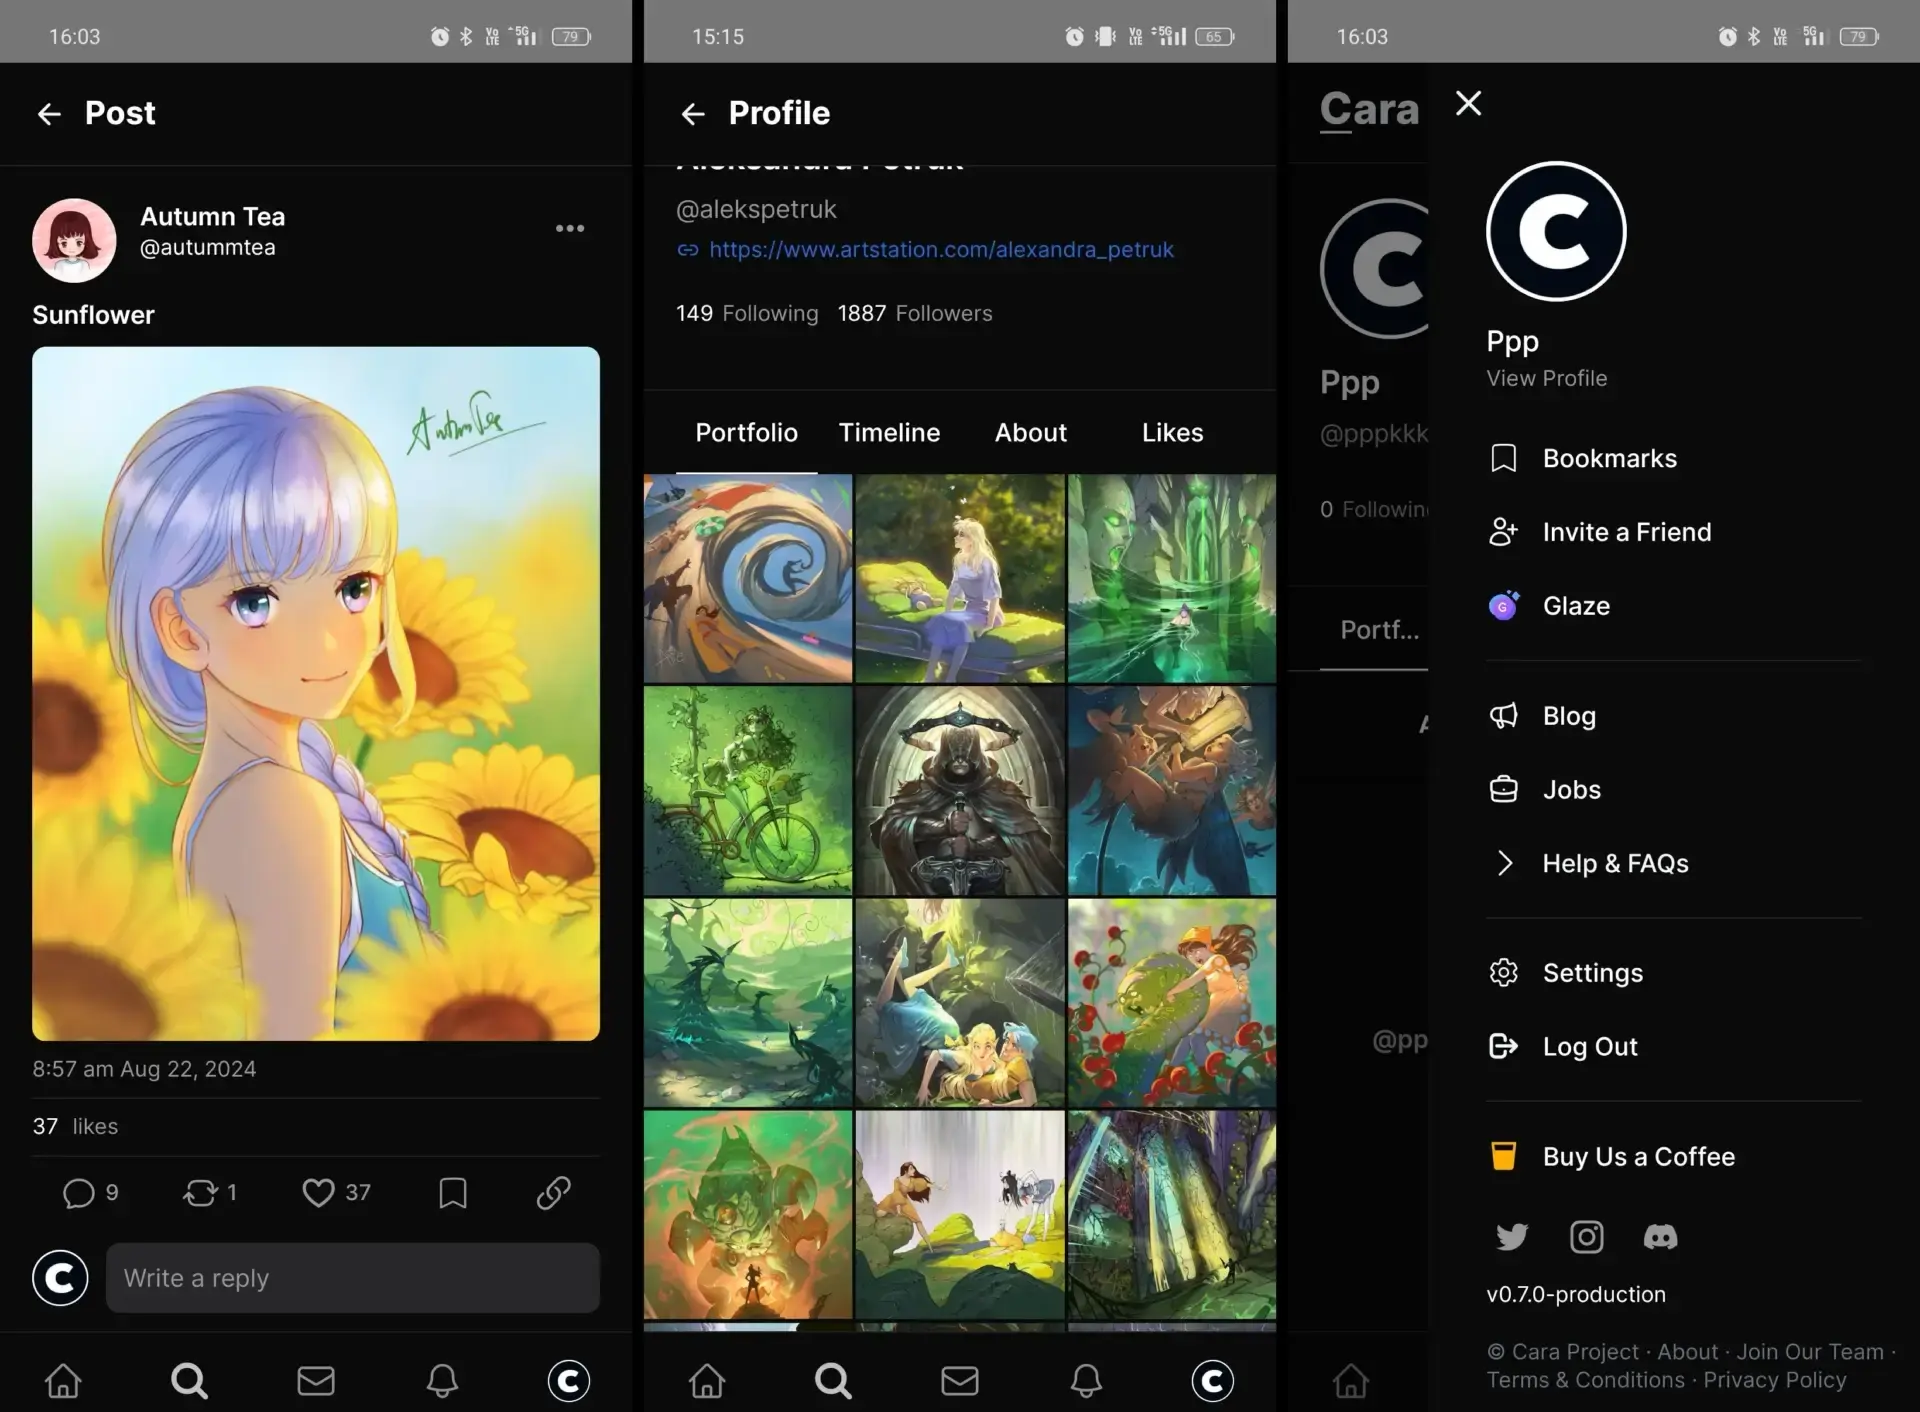
Task: Switch to the Timeline tab
Action: click(889, 433)
